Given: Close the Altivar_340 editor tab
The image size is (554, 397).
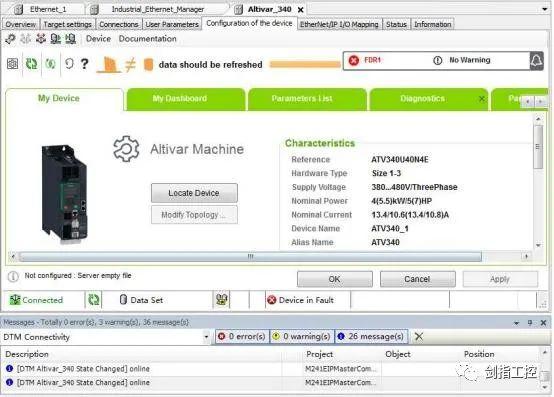Looking at the screenshot, I should tap(301, 10).
